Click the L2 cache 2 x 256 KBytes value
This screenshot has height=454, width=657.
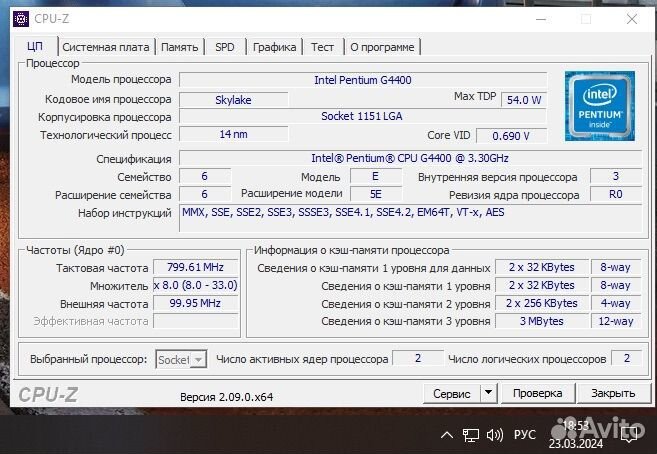(x=541, y=303)
